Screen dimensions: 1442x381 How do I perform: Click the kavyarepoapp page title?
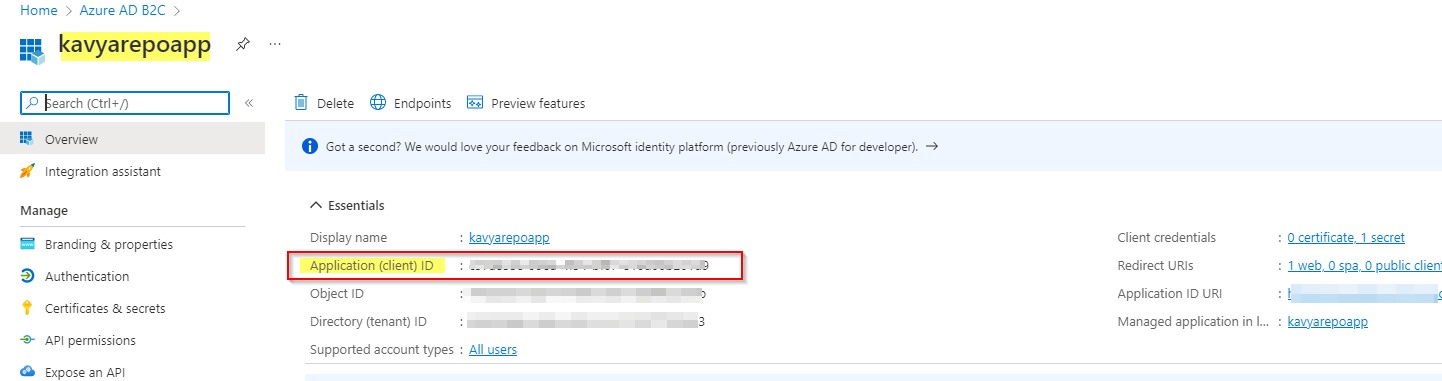click(x=135, y=46)
